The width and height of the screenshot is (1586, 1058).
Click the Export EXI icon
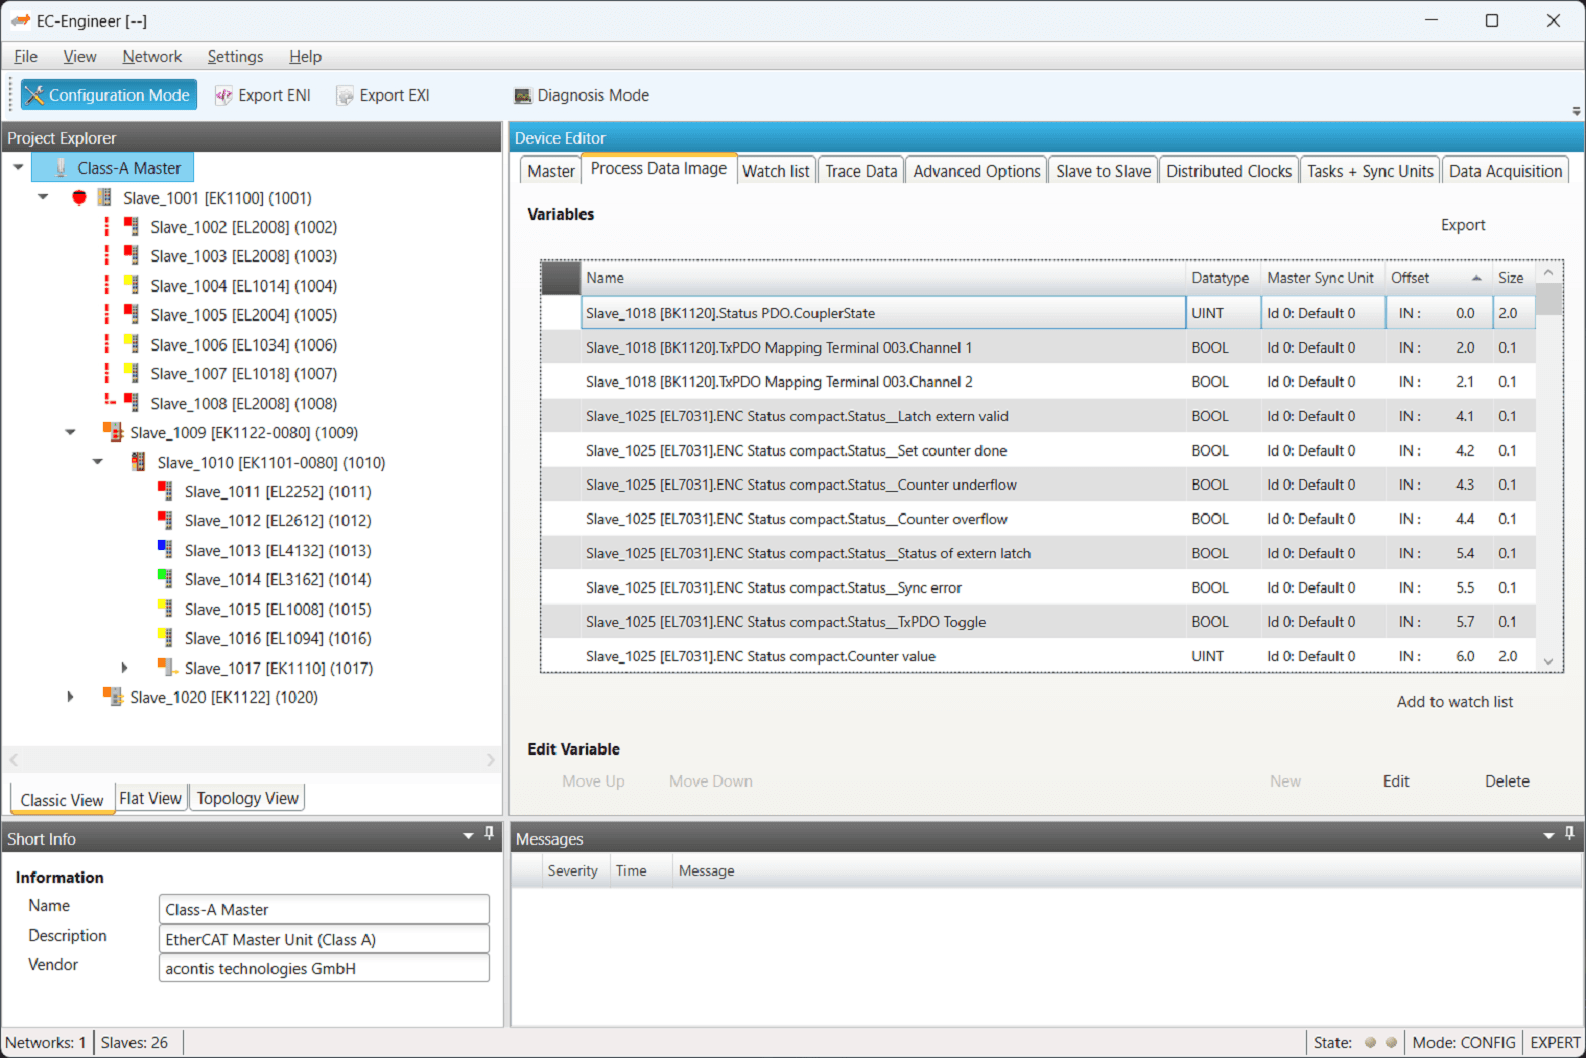[x=345, y=95]
